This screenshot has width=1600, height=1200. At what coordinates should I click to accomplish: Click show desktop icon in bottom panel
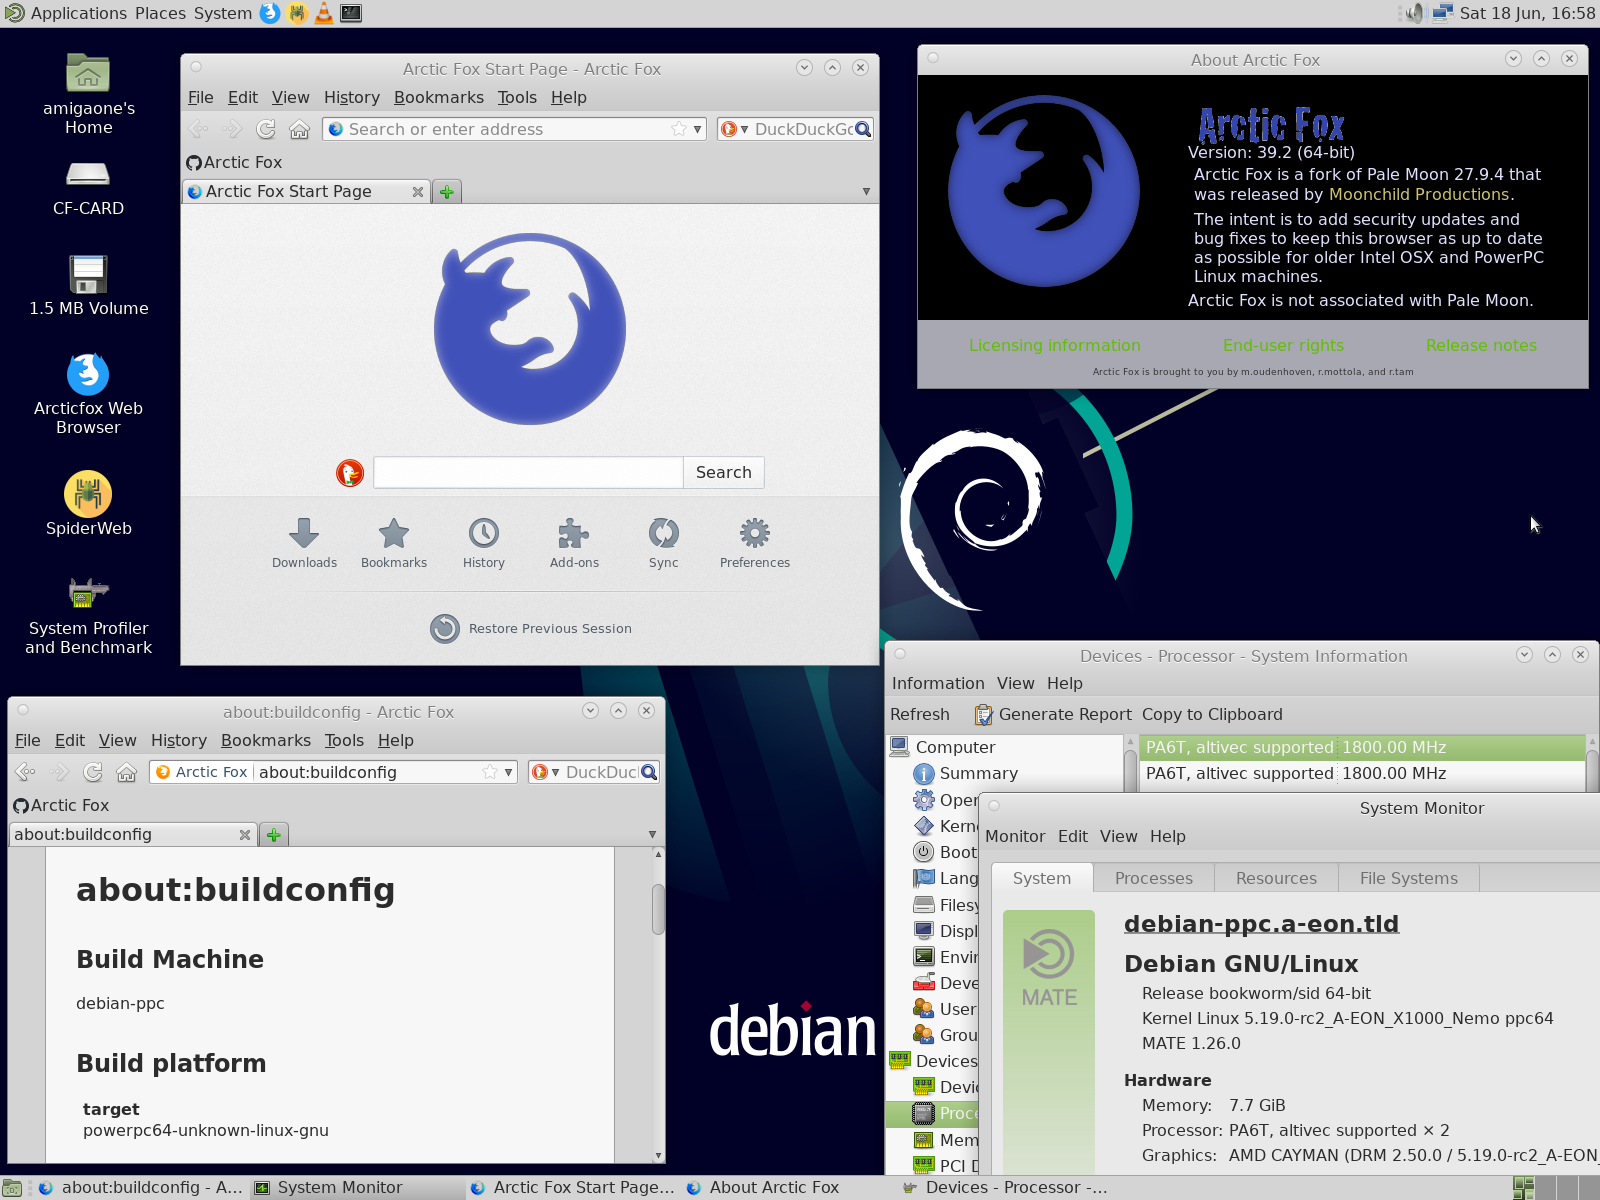tap(13, 1188)
